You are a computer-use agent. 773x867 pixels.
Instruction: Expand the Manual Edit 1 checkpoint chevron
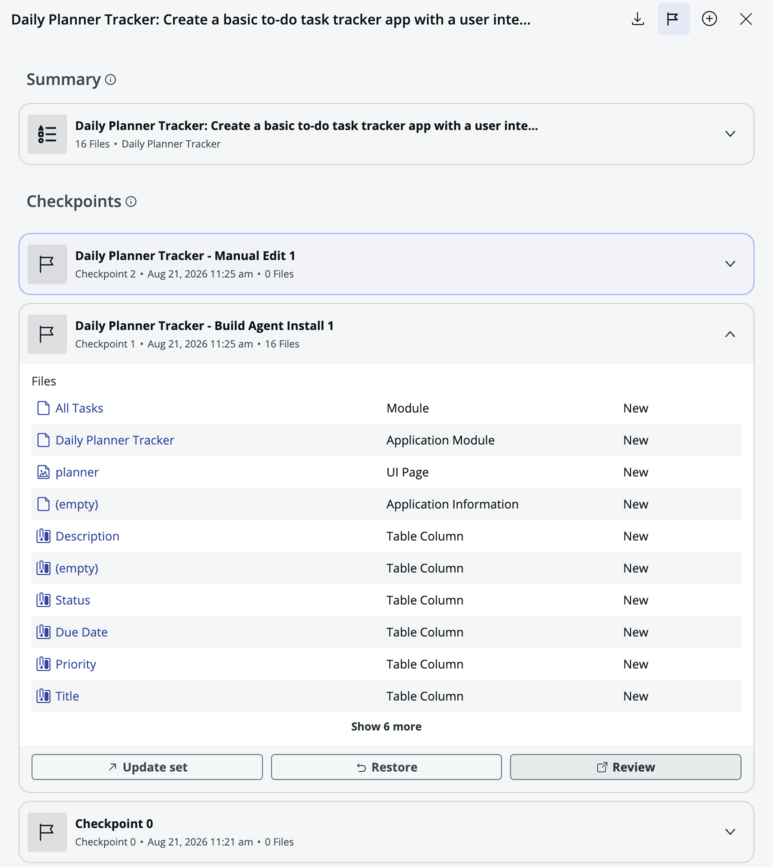pyautogui.click(x=730, y=264)
